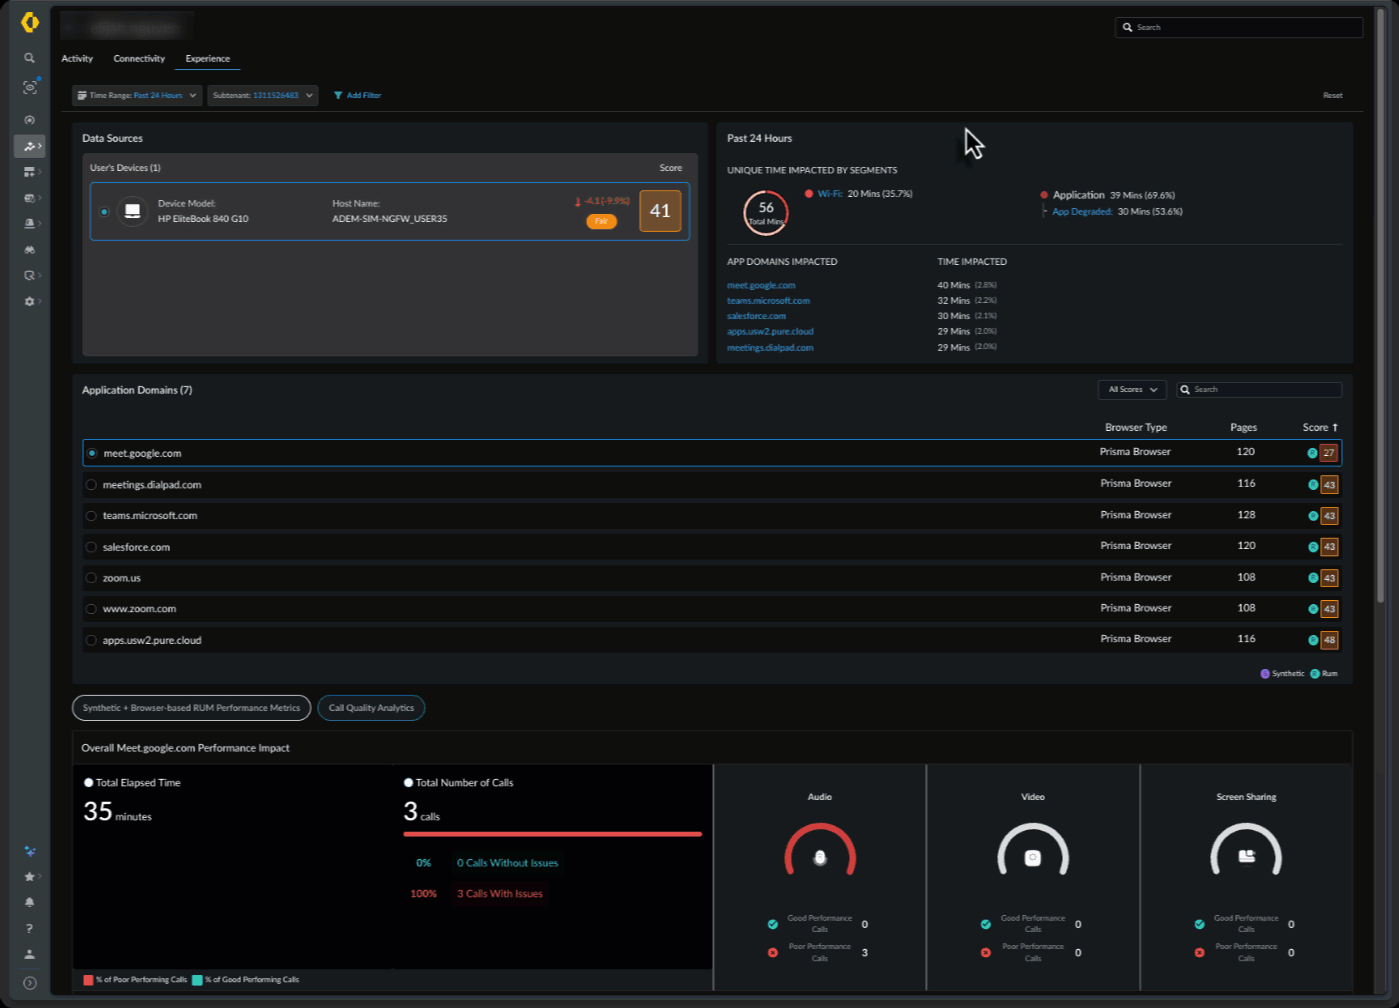Screen dimensions: 1399x1008
Task: Select the Total Number of Calls radio option
Action: coord(408,783)
